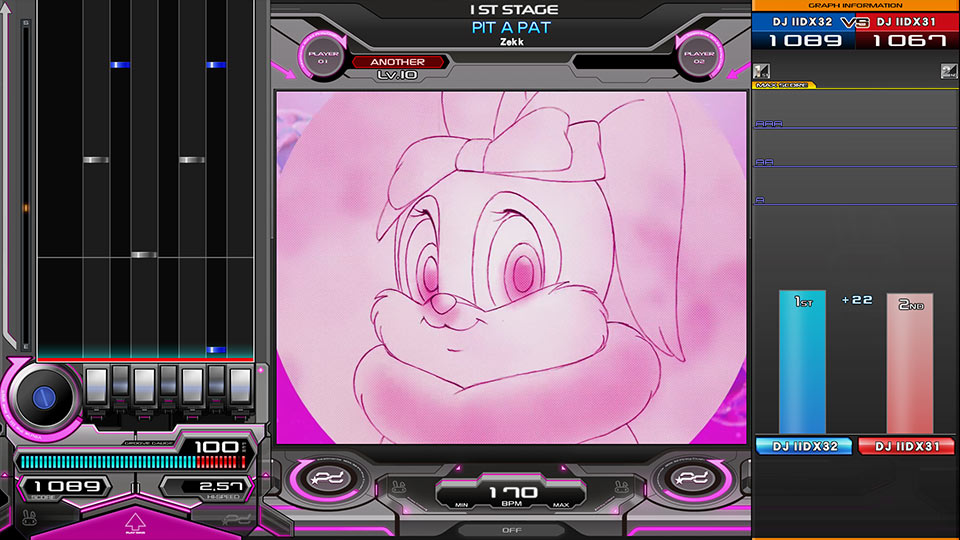Click the bunny icon left of BPM

tap(399, 488)
